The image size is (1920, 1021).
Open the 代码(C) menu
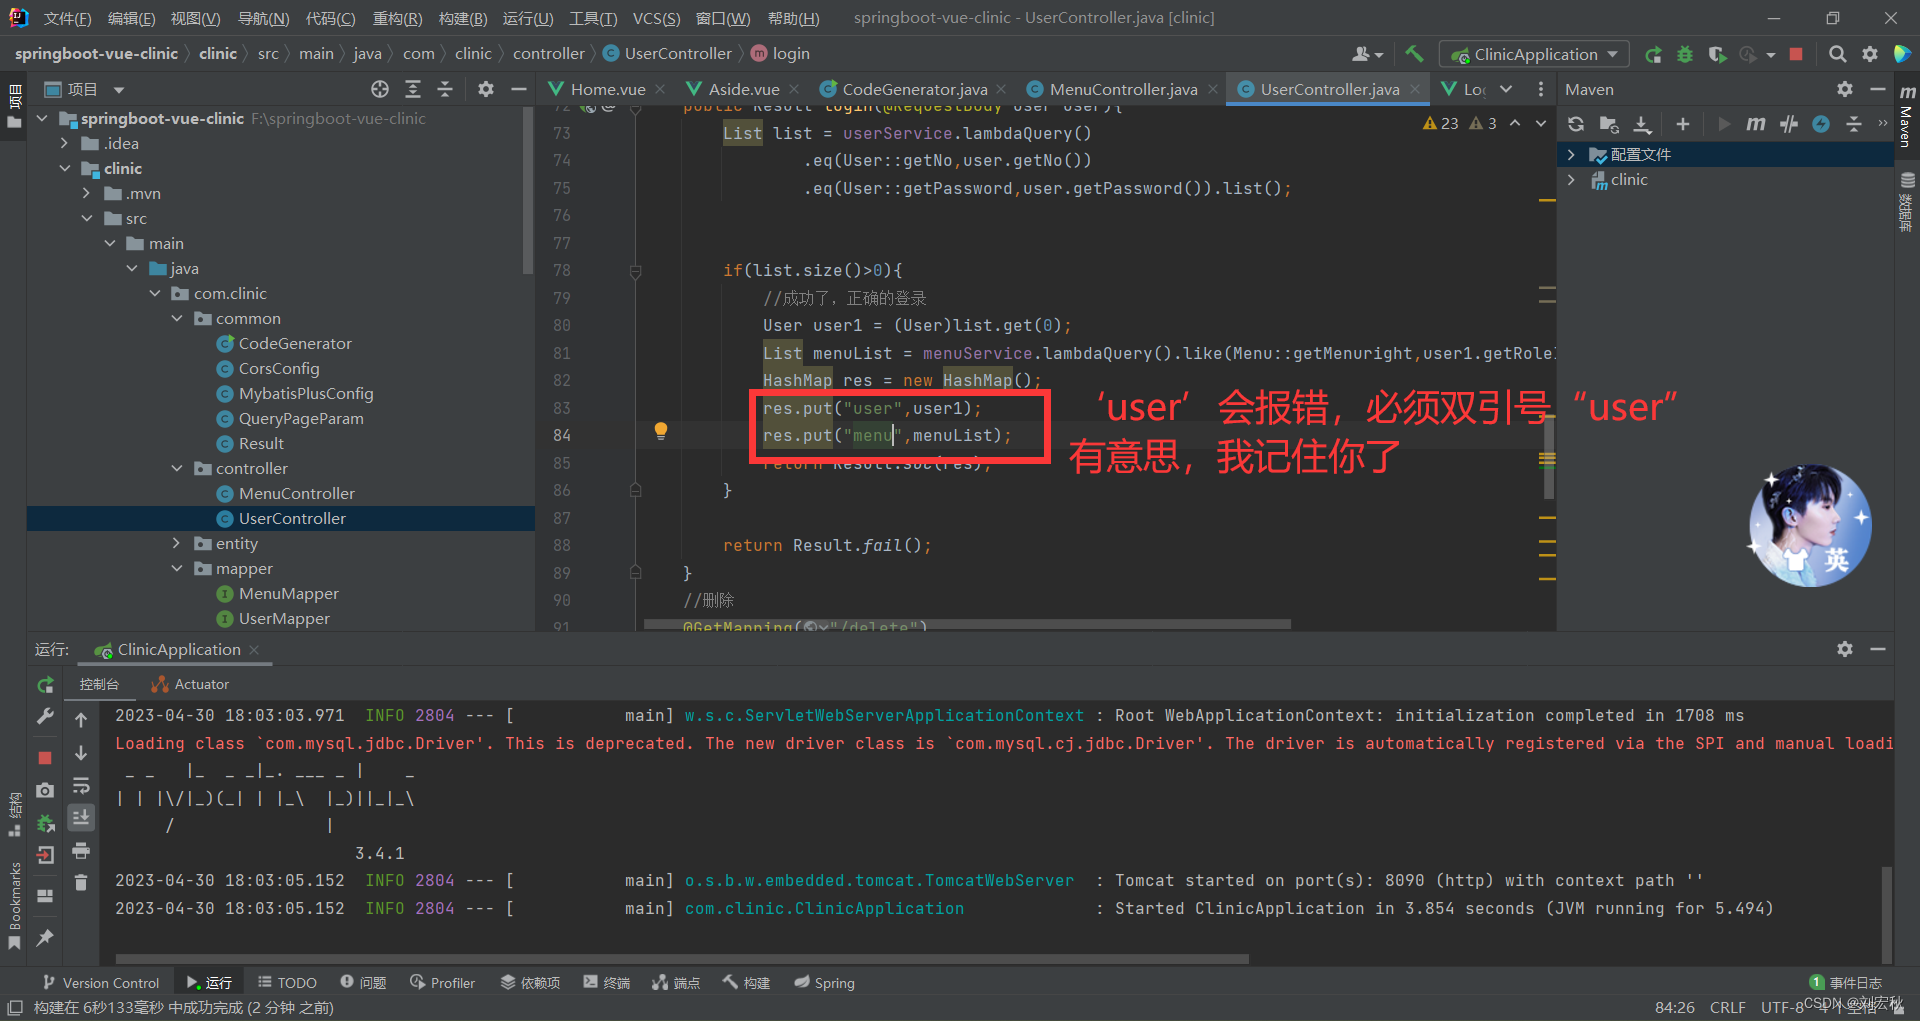point(330,18)
